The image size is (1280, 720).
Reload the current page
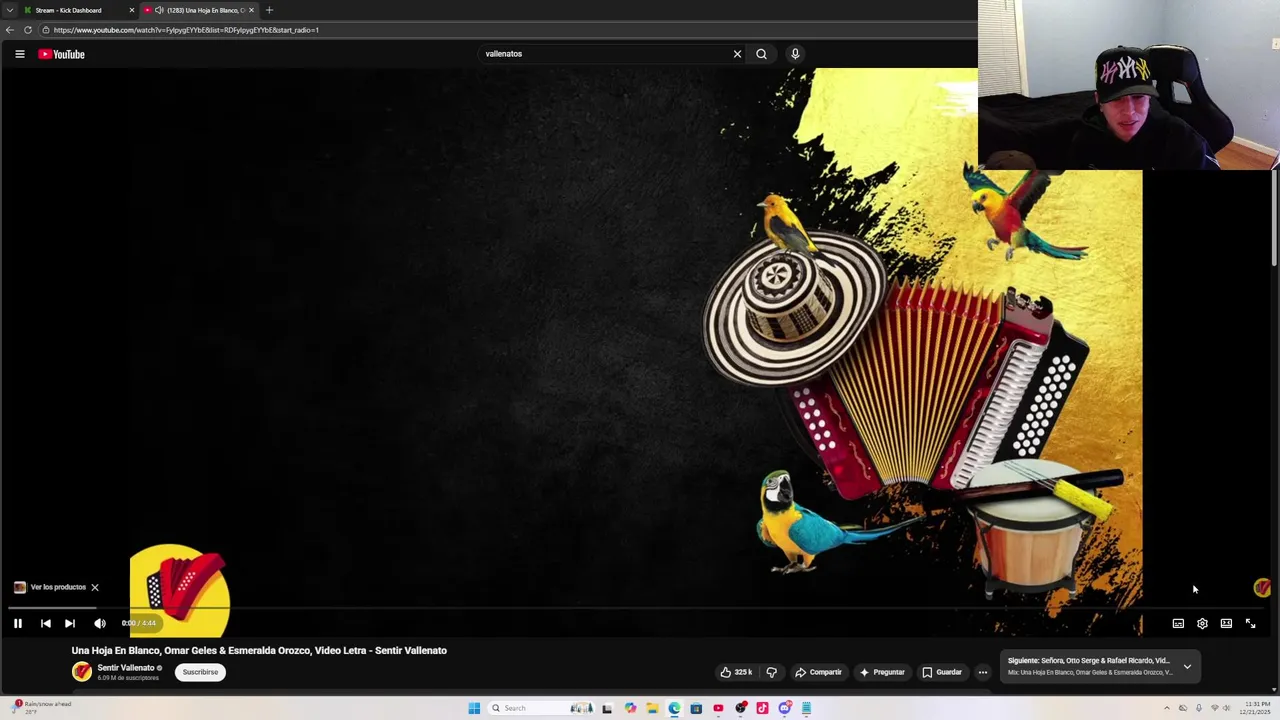tap(28, 30)
